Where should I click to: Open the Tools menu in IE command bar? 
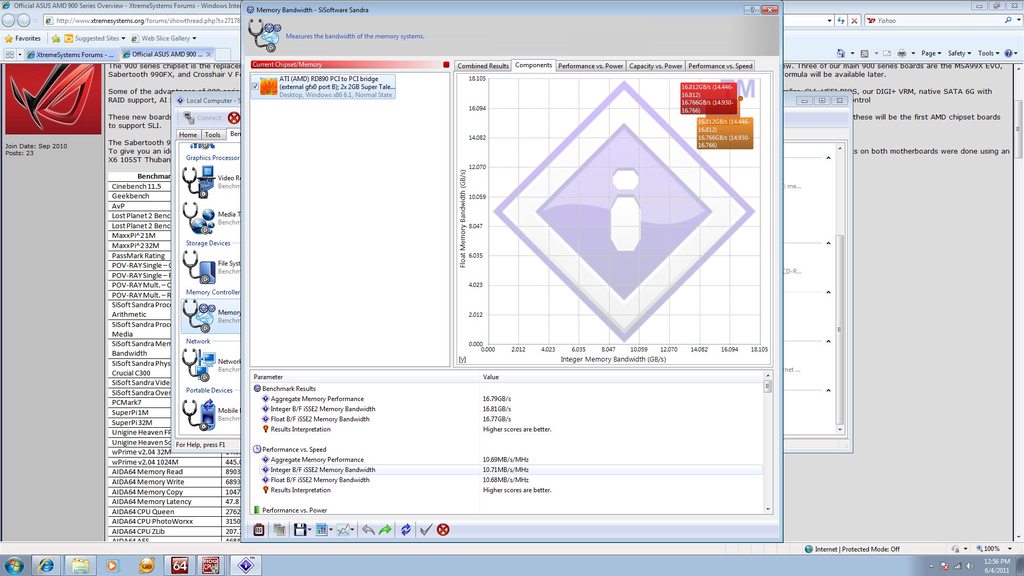tap(988, 54)
